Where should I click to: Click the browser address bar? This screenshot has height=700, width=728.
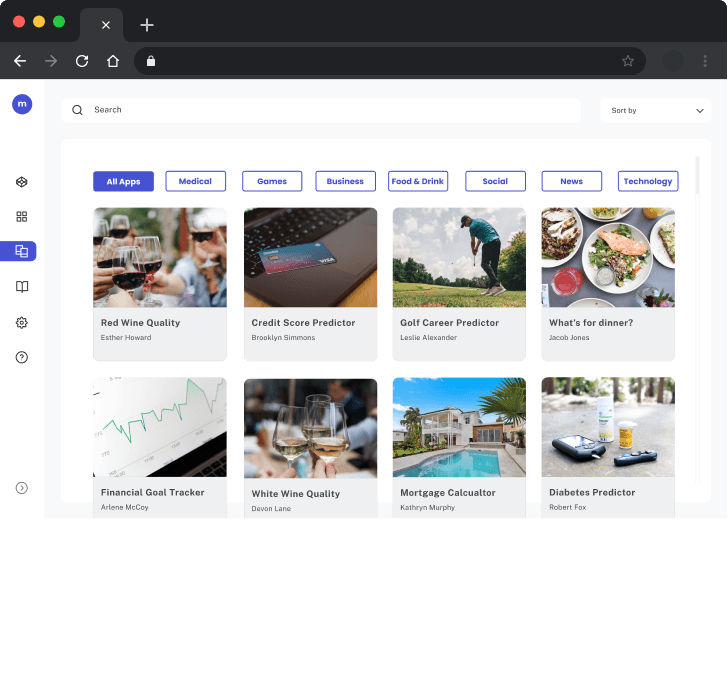click(x=390, y=61)
